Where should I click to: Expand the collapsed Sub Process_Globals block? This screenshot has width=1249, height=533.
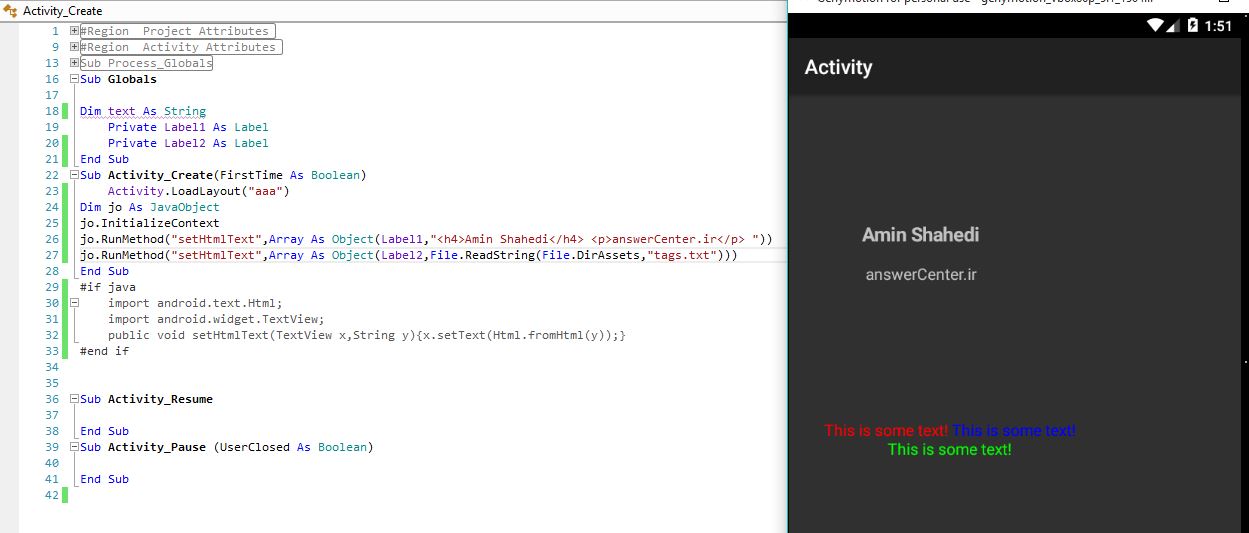[x=75, y=63]
